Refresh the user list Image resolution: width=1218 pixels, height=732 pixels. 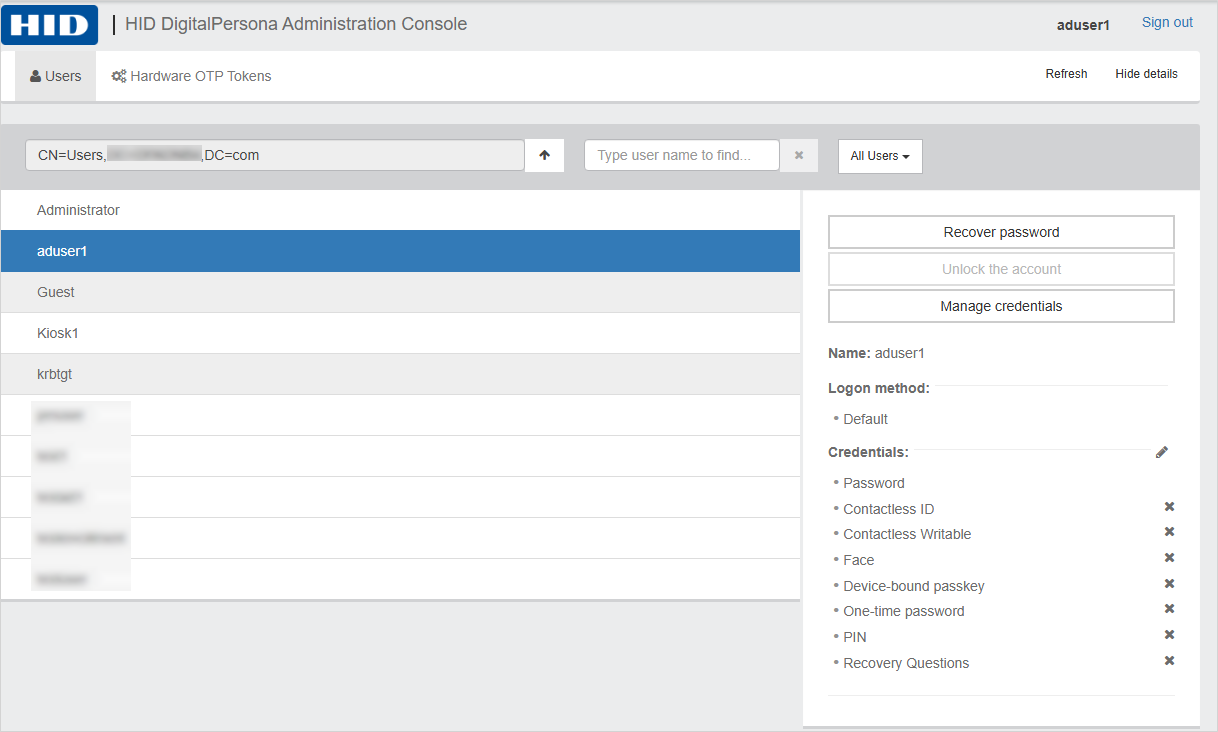tap(1066, 74)
